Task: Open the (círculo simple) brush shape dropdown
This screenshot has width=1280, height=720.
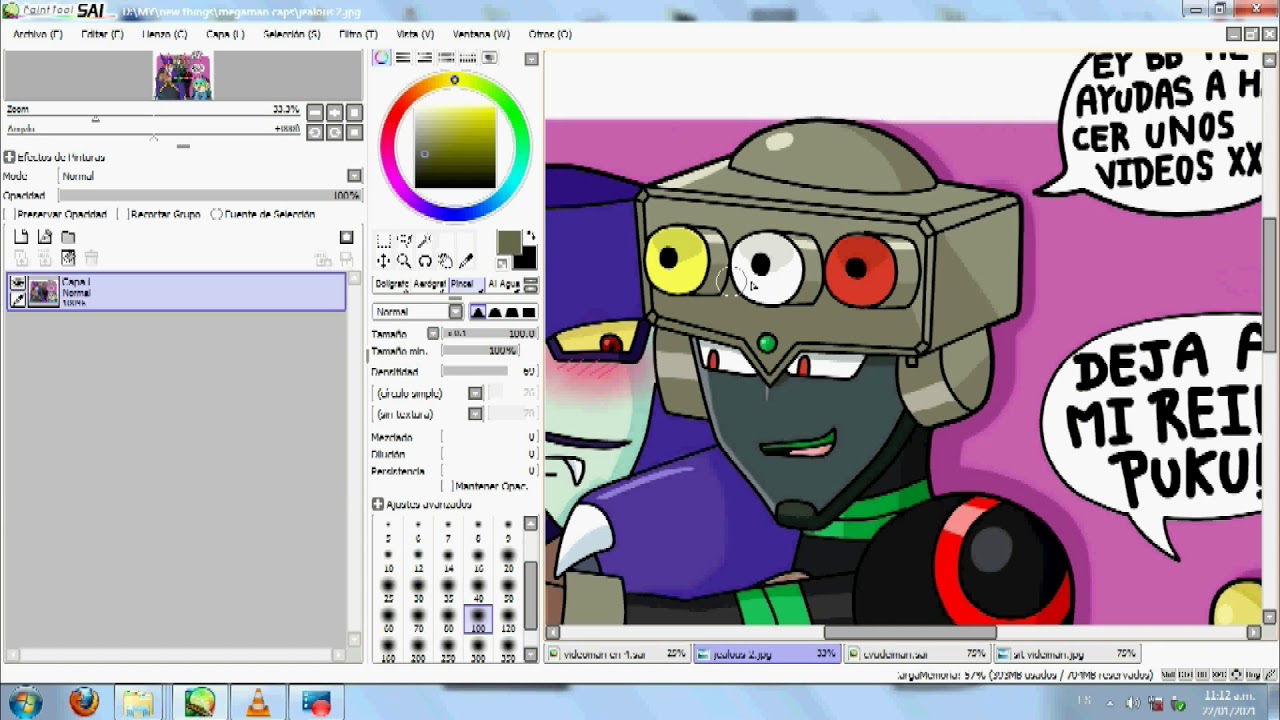Action: click(x=475, y=393)
